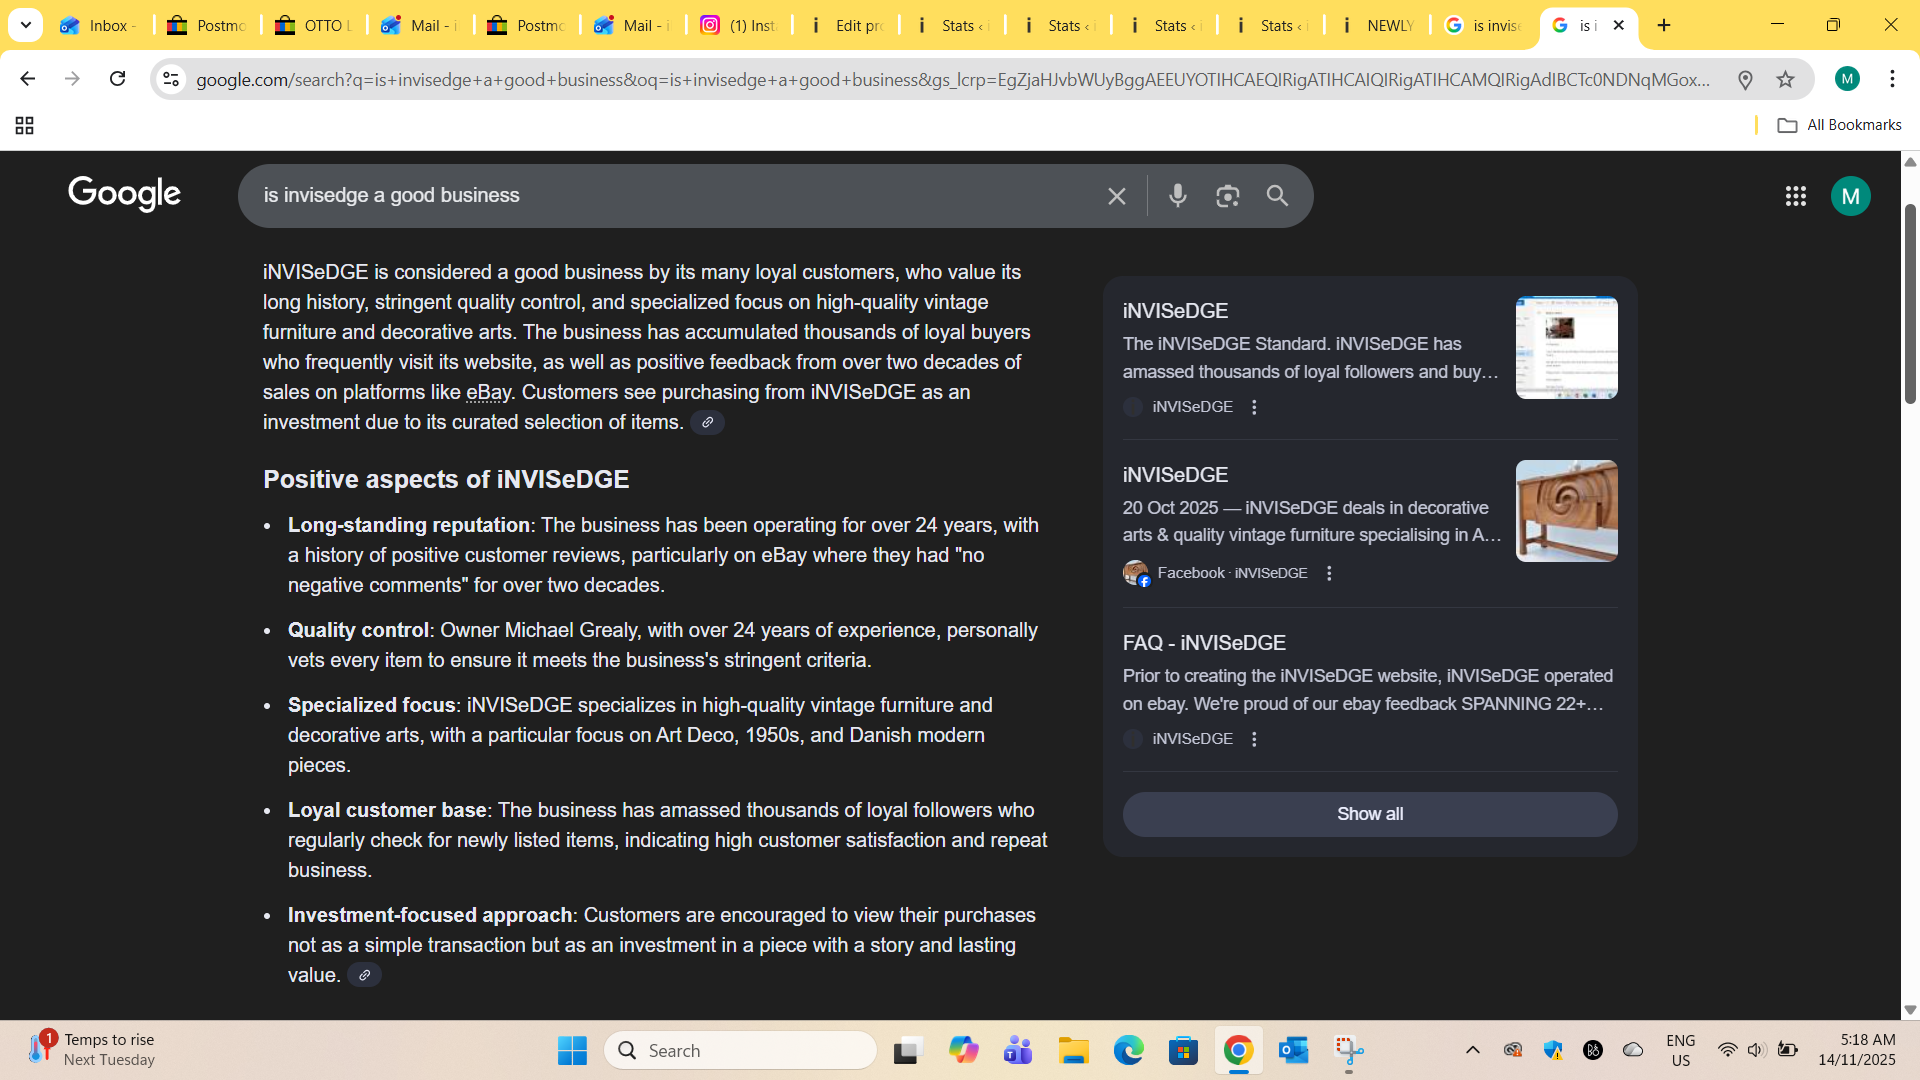Click the source link chip after overview paragraph

(x=707, y=423)
